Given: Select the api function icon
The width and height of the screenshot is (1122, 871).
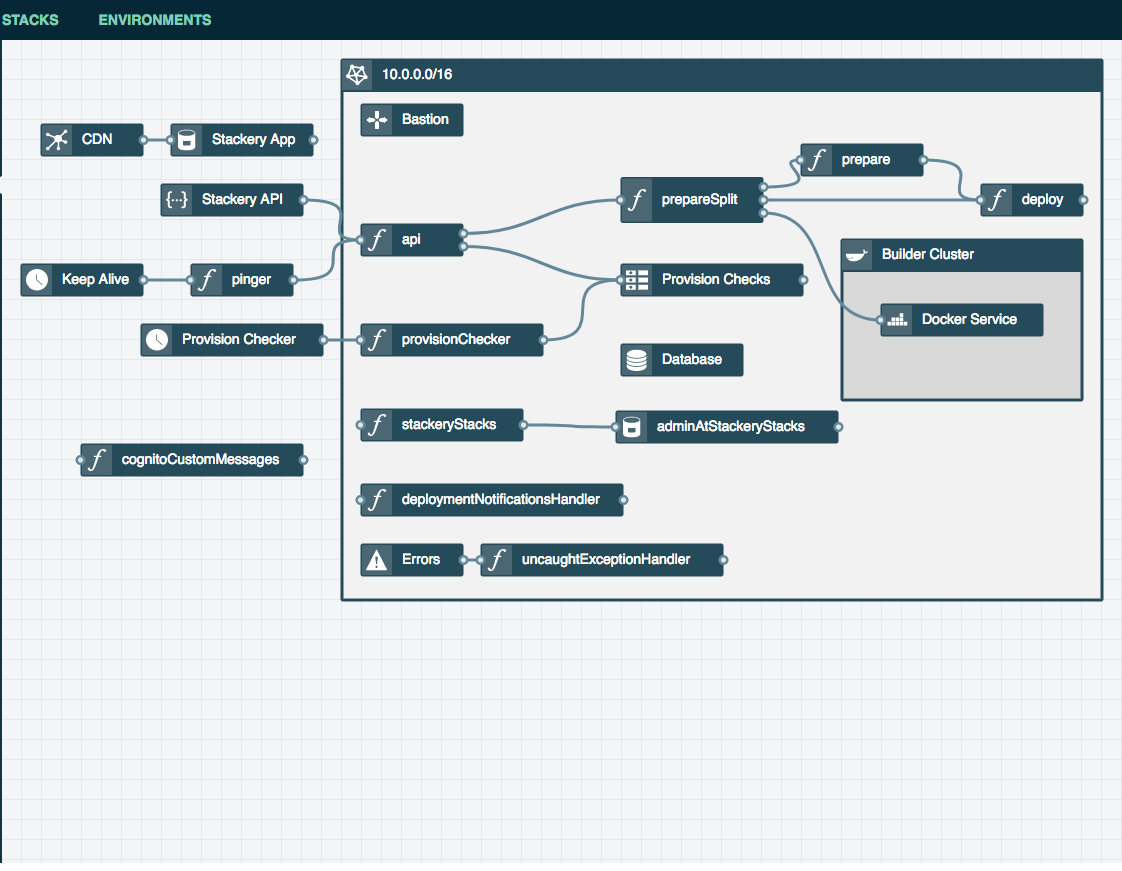Looking at the screenshot, I should click(376, 240).
